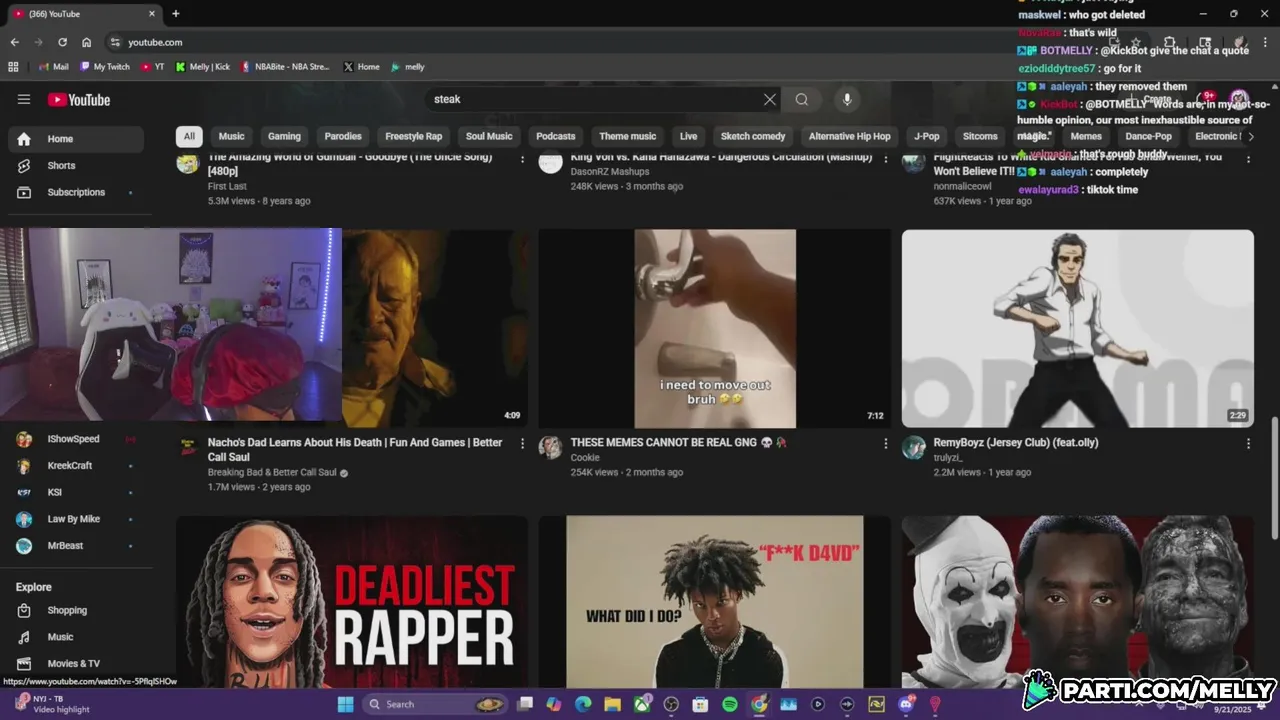This screenshot has width=1280, height=720.
Task: Open Law By Mike subscription
Action: click(76, 519)
